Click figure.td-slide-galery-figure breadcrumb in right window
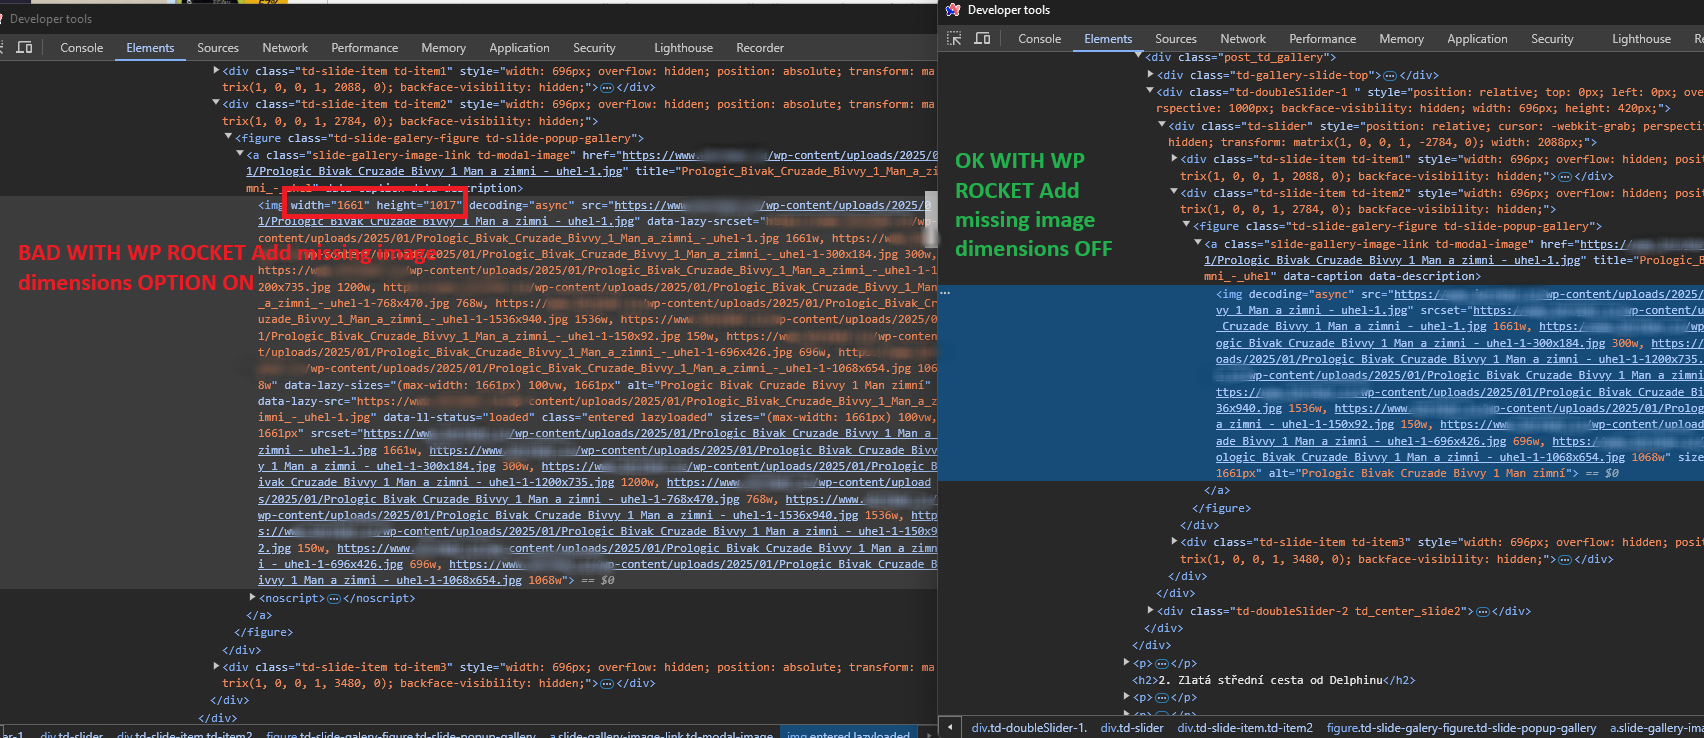 (x=1461, y=728)
